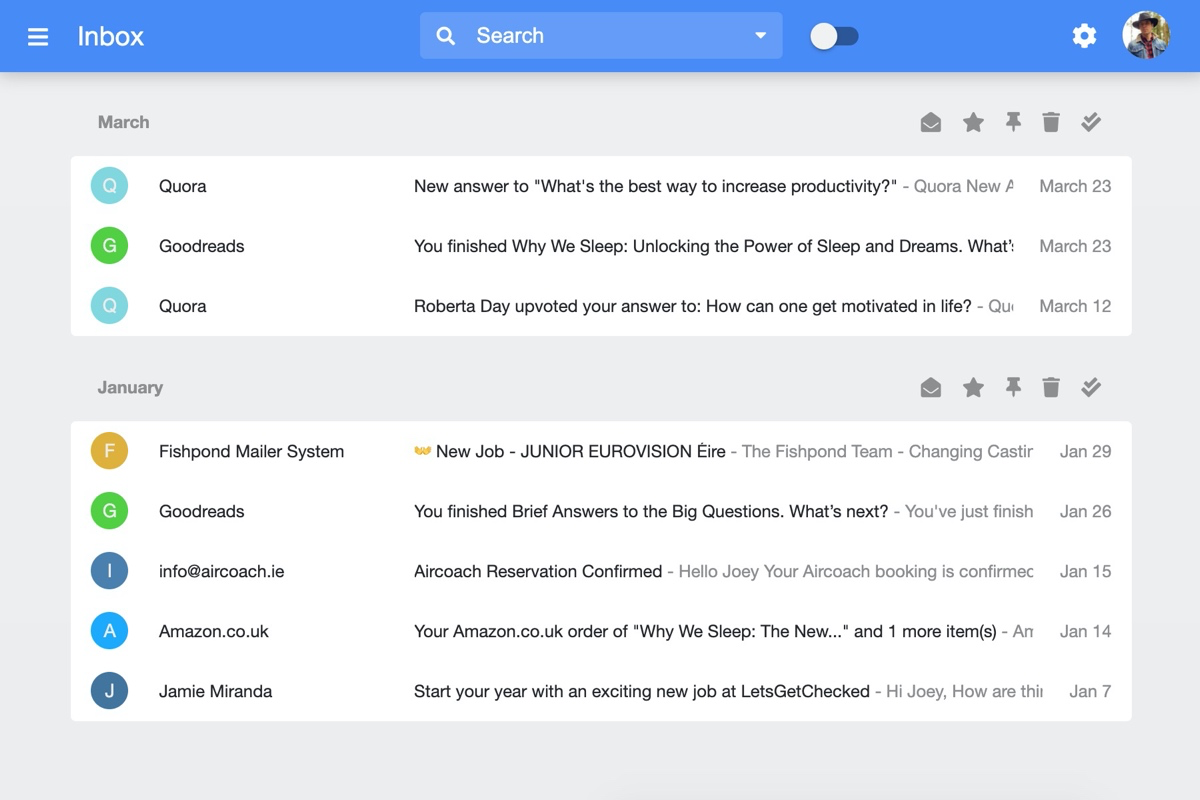Image resolution: width=1200 pixels, height=800 pixels.
Task: Open Amazon.co.uk order email
Action: [x=601, y=631]
